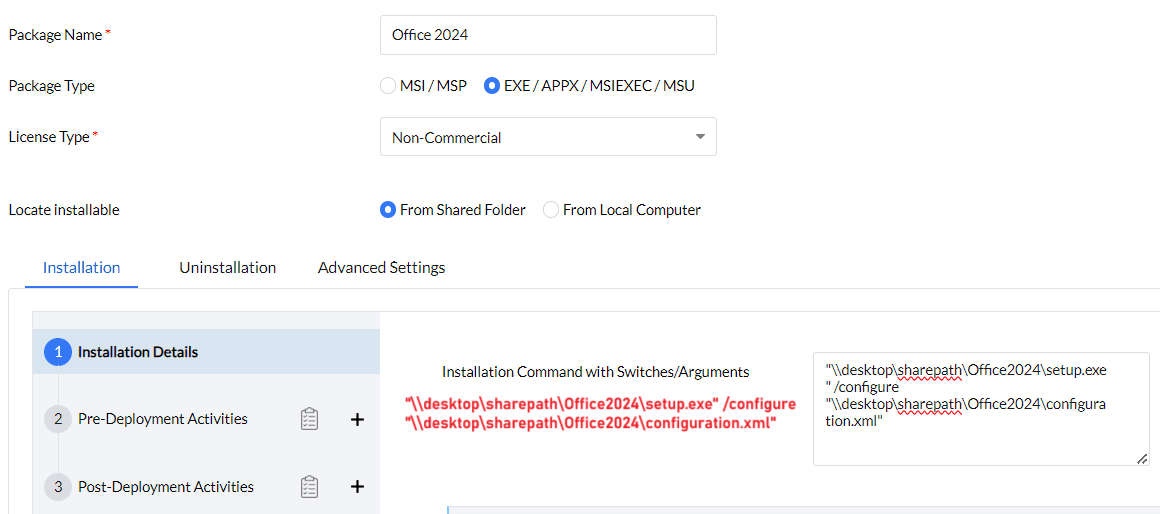
Task: Open Pre-Deployment Activities templates clipboard icon
Action: click(x=309, y=419)
